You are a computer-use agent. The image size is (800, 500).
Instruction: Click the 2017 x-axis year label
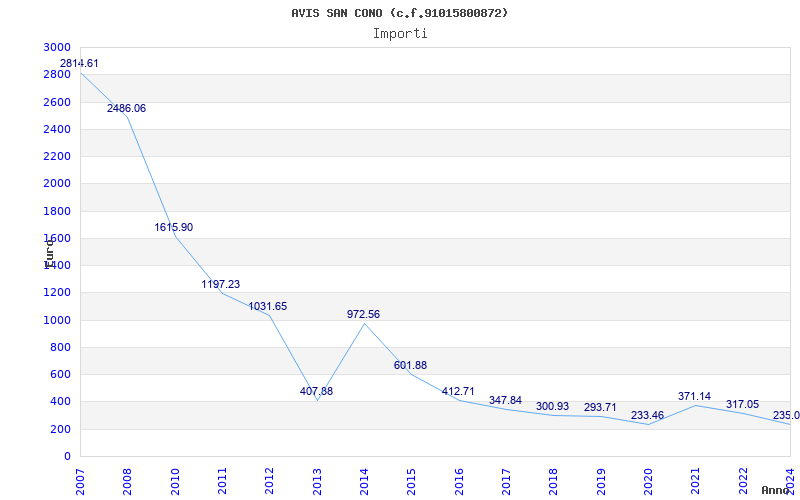pyautogui.click(x=506, y=481)
